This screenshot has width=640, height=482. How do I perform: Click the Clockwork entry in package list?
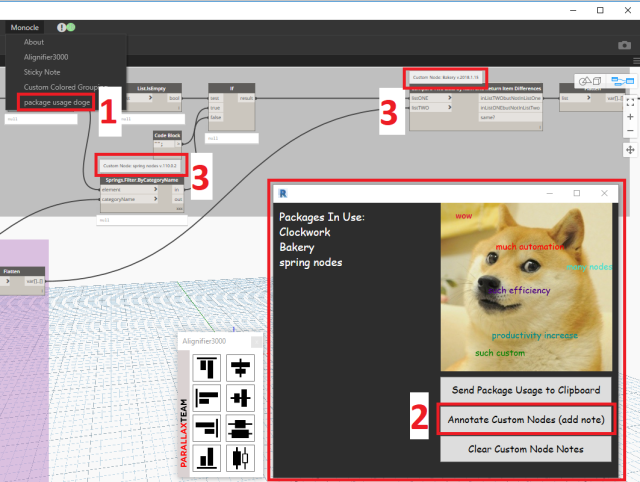point(304,232)
